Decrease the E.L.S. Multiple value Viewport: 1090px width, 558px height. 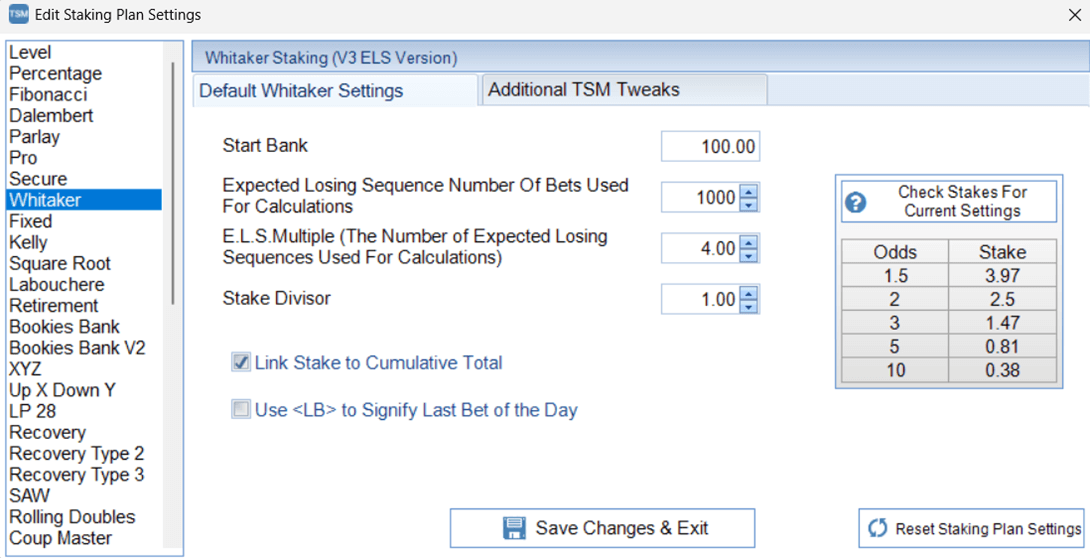tap(749, 255)
